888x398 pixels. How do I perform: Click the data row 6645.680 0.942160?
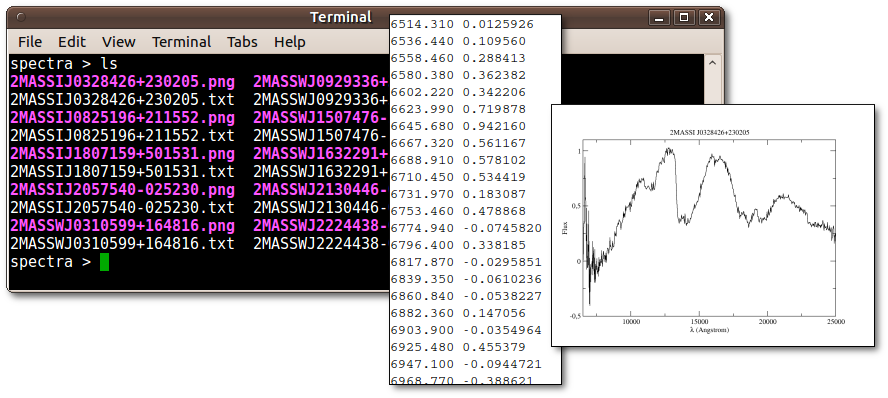point(459,126)
